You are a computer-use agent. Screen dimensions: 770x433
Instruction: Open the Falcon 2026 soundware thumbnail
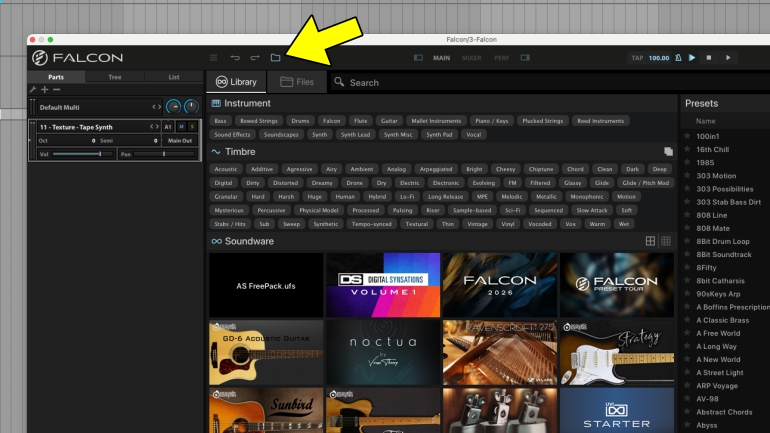point(500,285)
